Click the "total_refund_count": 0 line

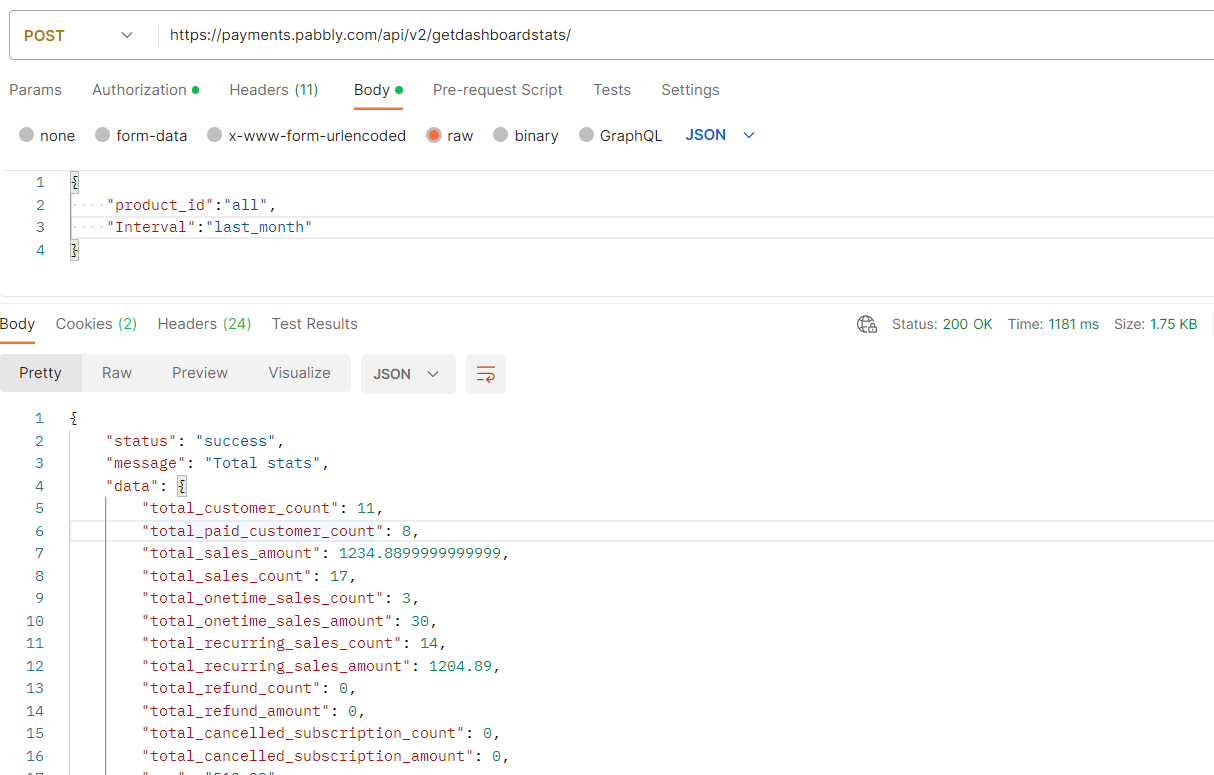point(249,688)
